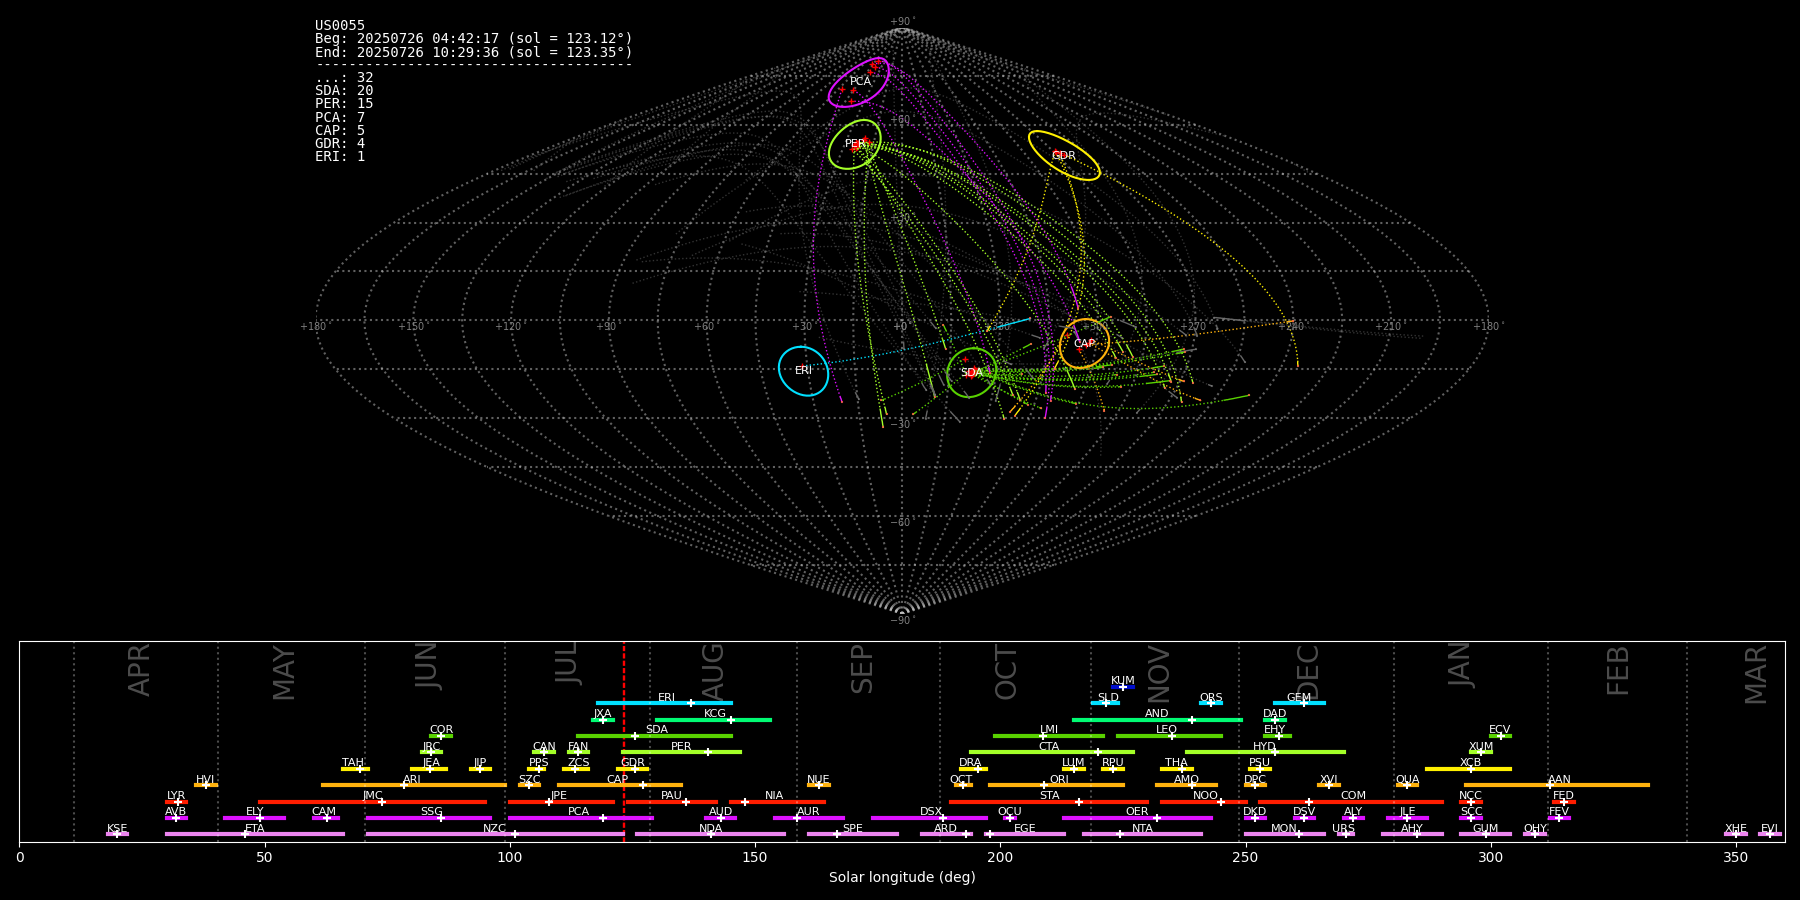
Task: Click the magenta DSX bar in the timeline
Action: pos(929,818)
